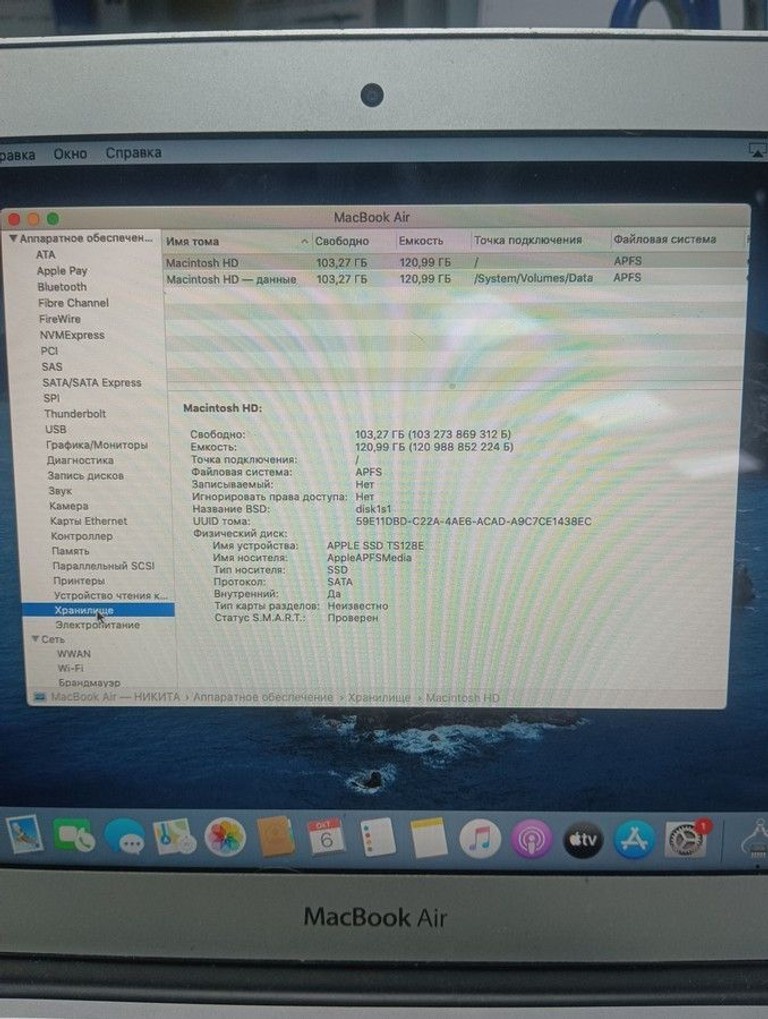Launch Reminders from the dock

point(377,837)
